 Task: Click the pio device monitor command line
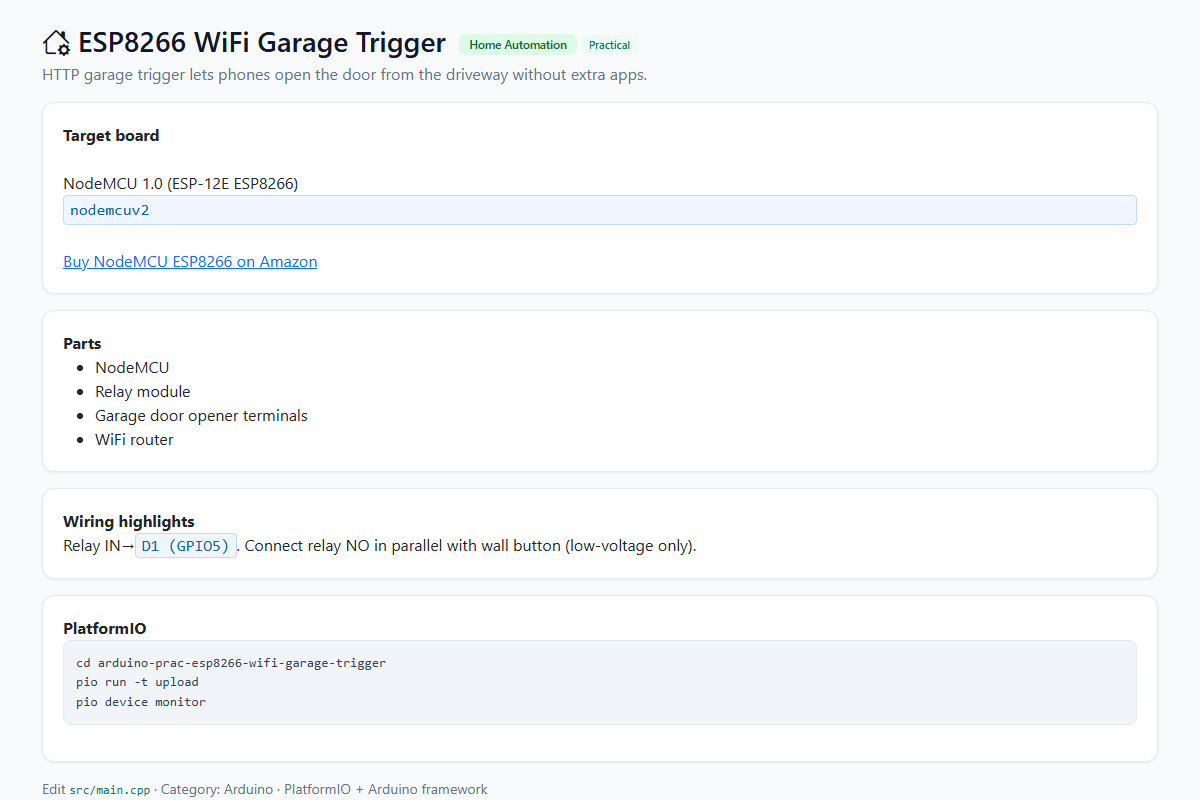(141, 702)
